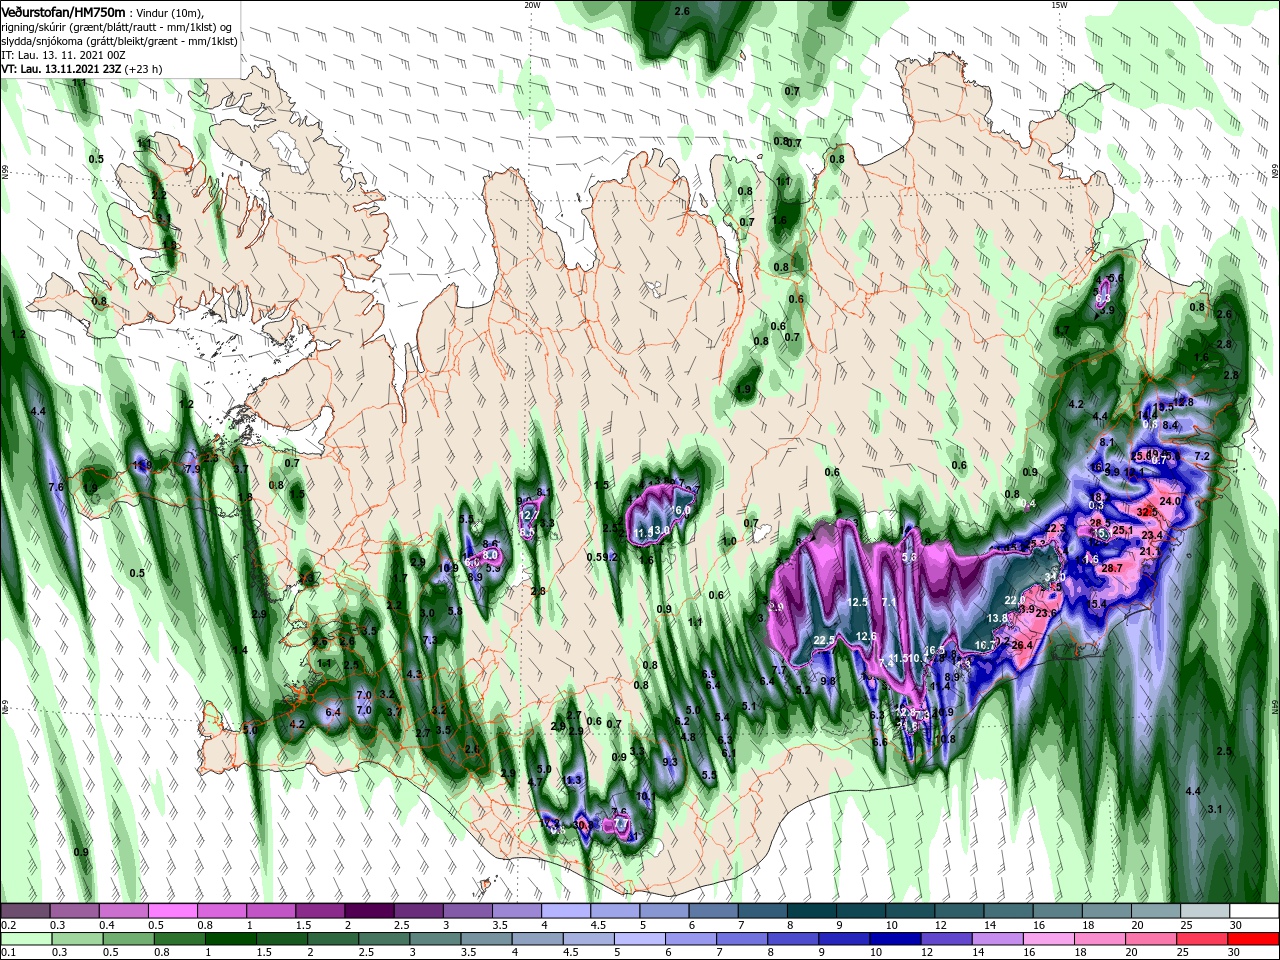Click the 13.8 precipitation value
The image size is (1280, 960).
point(997,619)
